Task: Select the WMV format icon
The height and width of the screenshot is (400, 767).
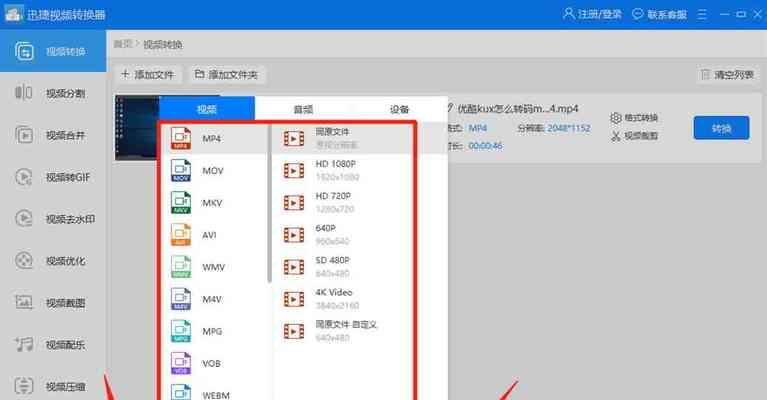Action: coord(180,267)
